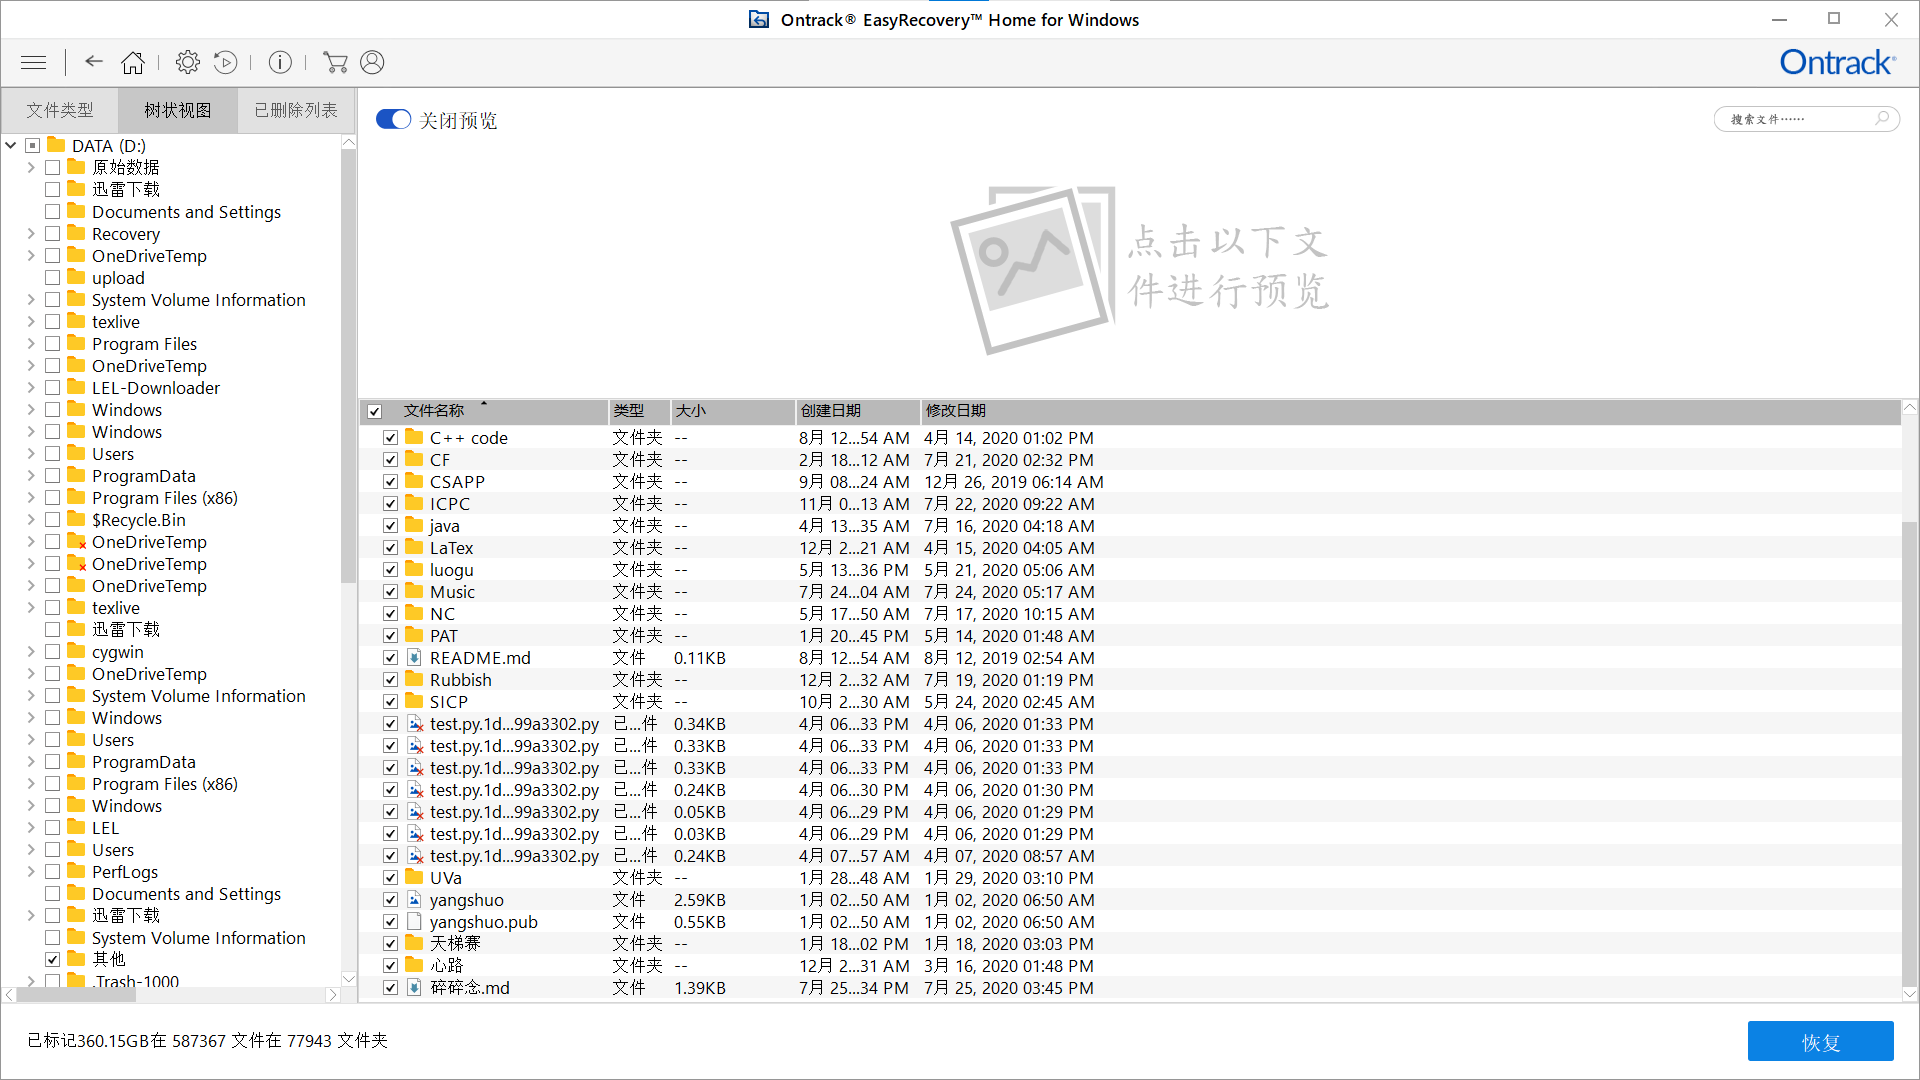Click the $Recycle.Bin folder icon
The height and width of the screenshot is (1080, 1920).
[77, 519]
